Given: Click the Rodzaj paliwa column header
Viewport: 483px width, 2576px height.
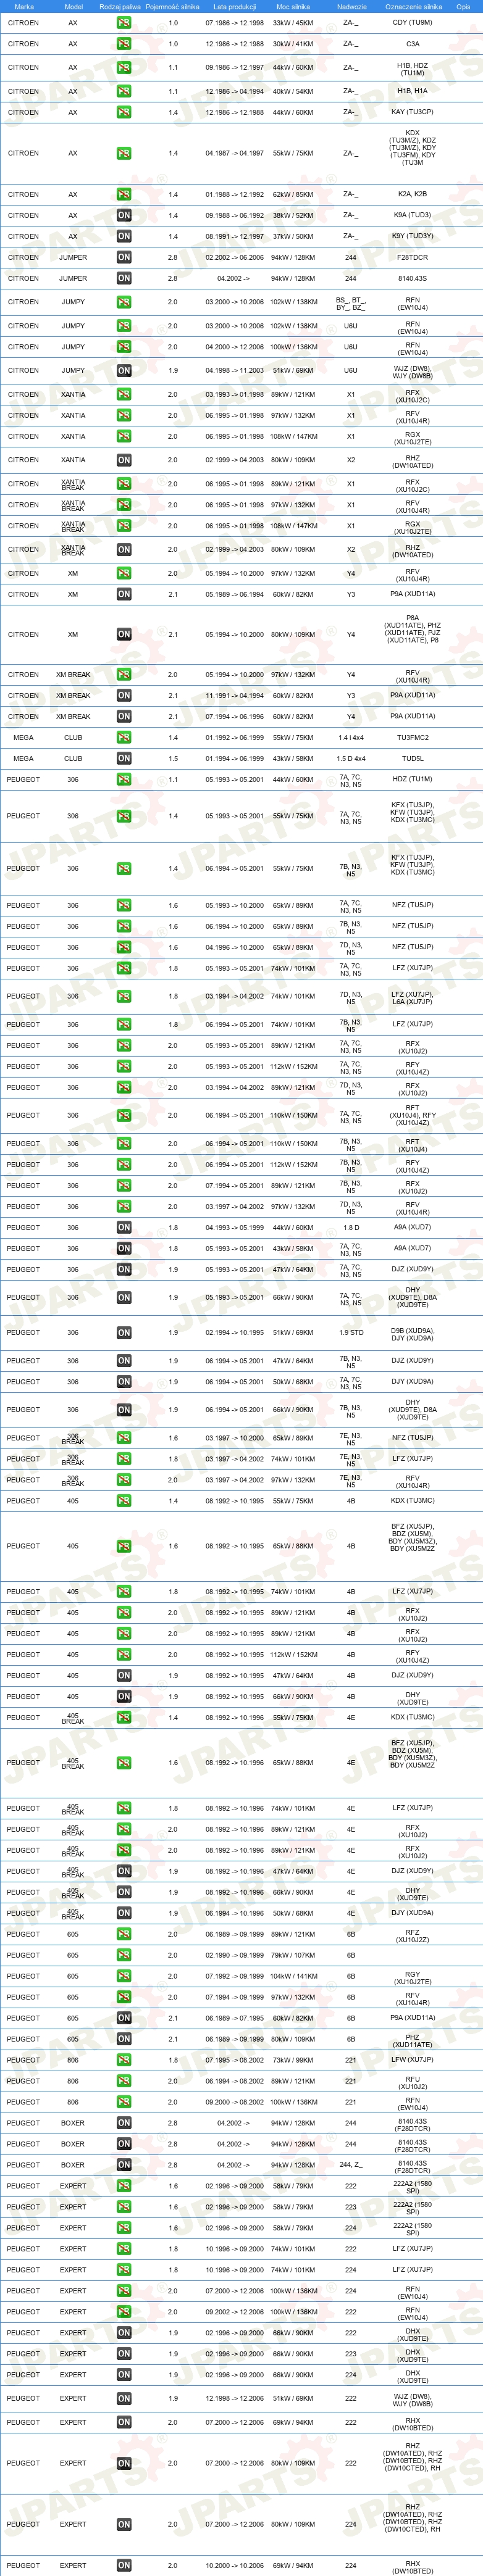Looking at the screenshot, I should click(120, 6).
